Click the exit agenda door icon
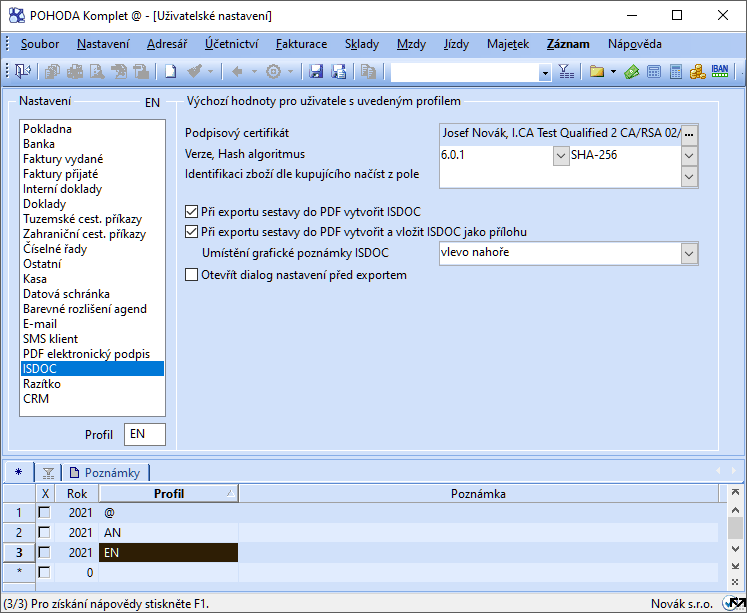Viewport: 747px width, 613px height. coord(22,71)
